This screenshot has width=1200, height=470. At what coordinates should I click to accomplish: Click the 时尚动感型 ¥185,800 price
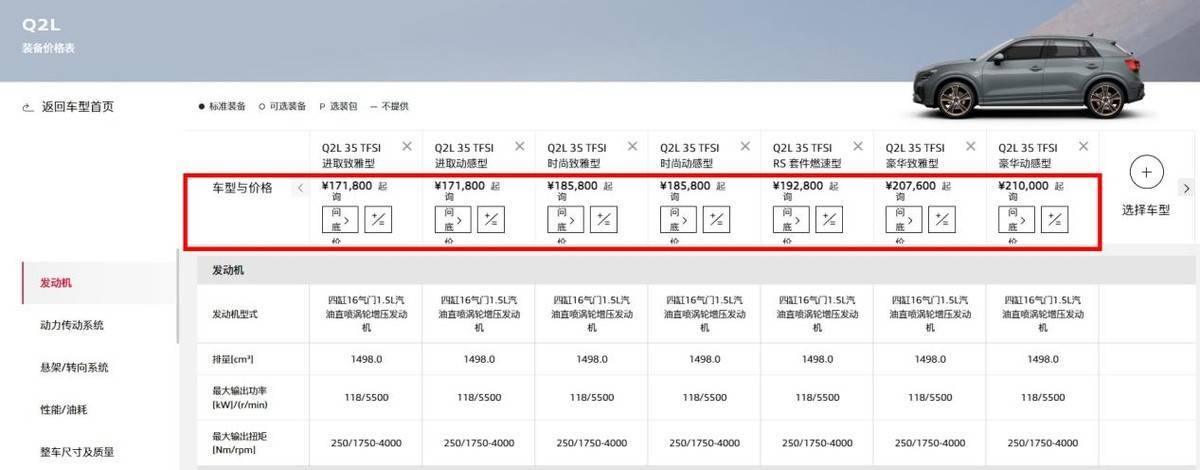pyautogui.click(x=685, y=186)
